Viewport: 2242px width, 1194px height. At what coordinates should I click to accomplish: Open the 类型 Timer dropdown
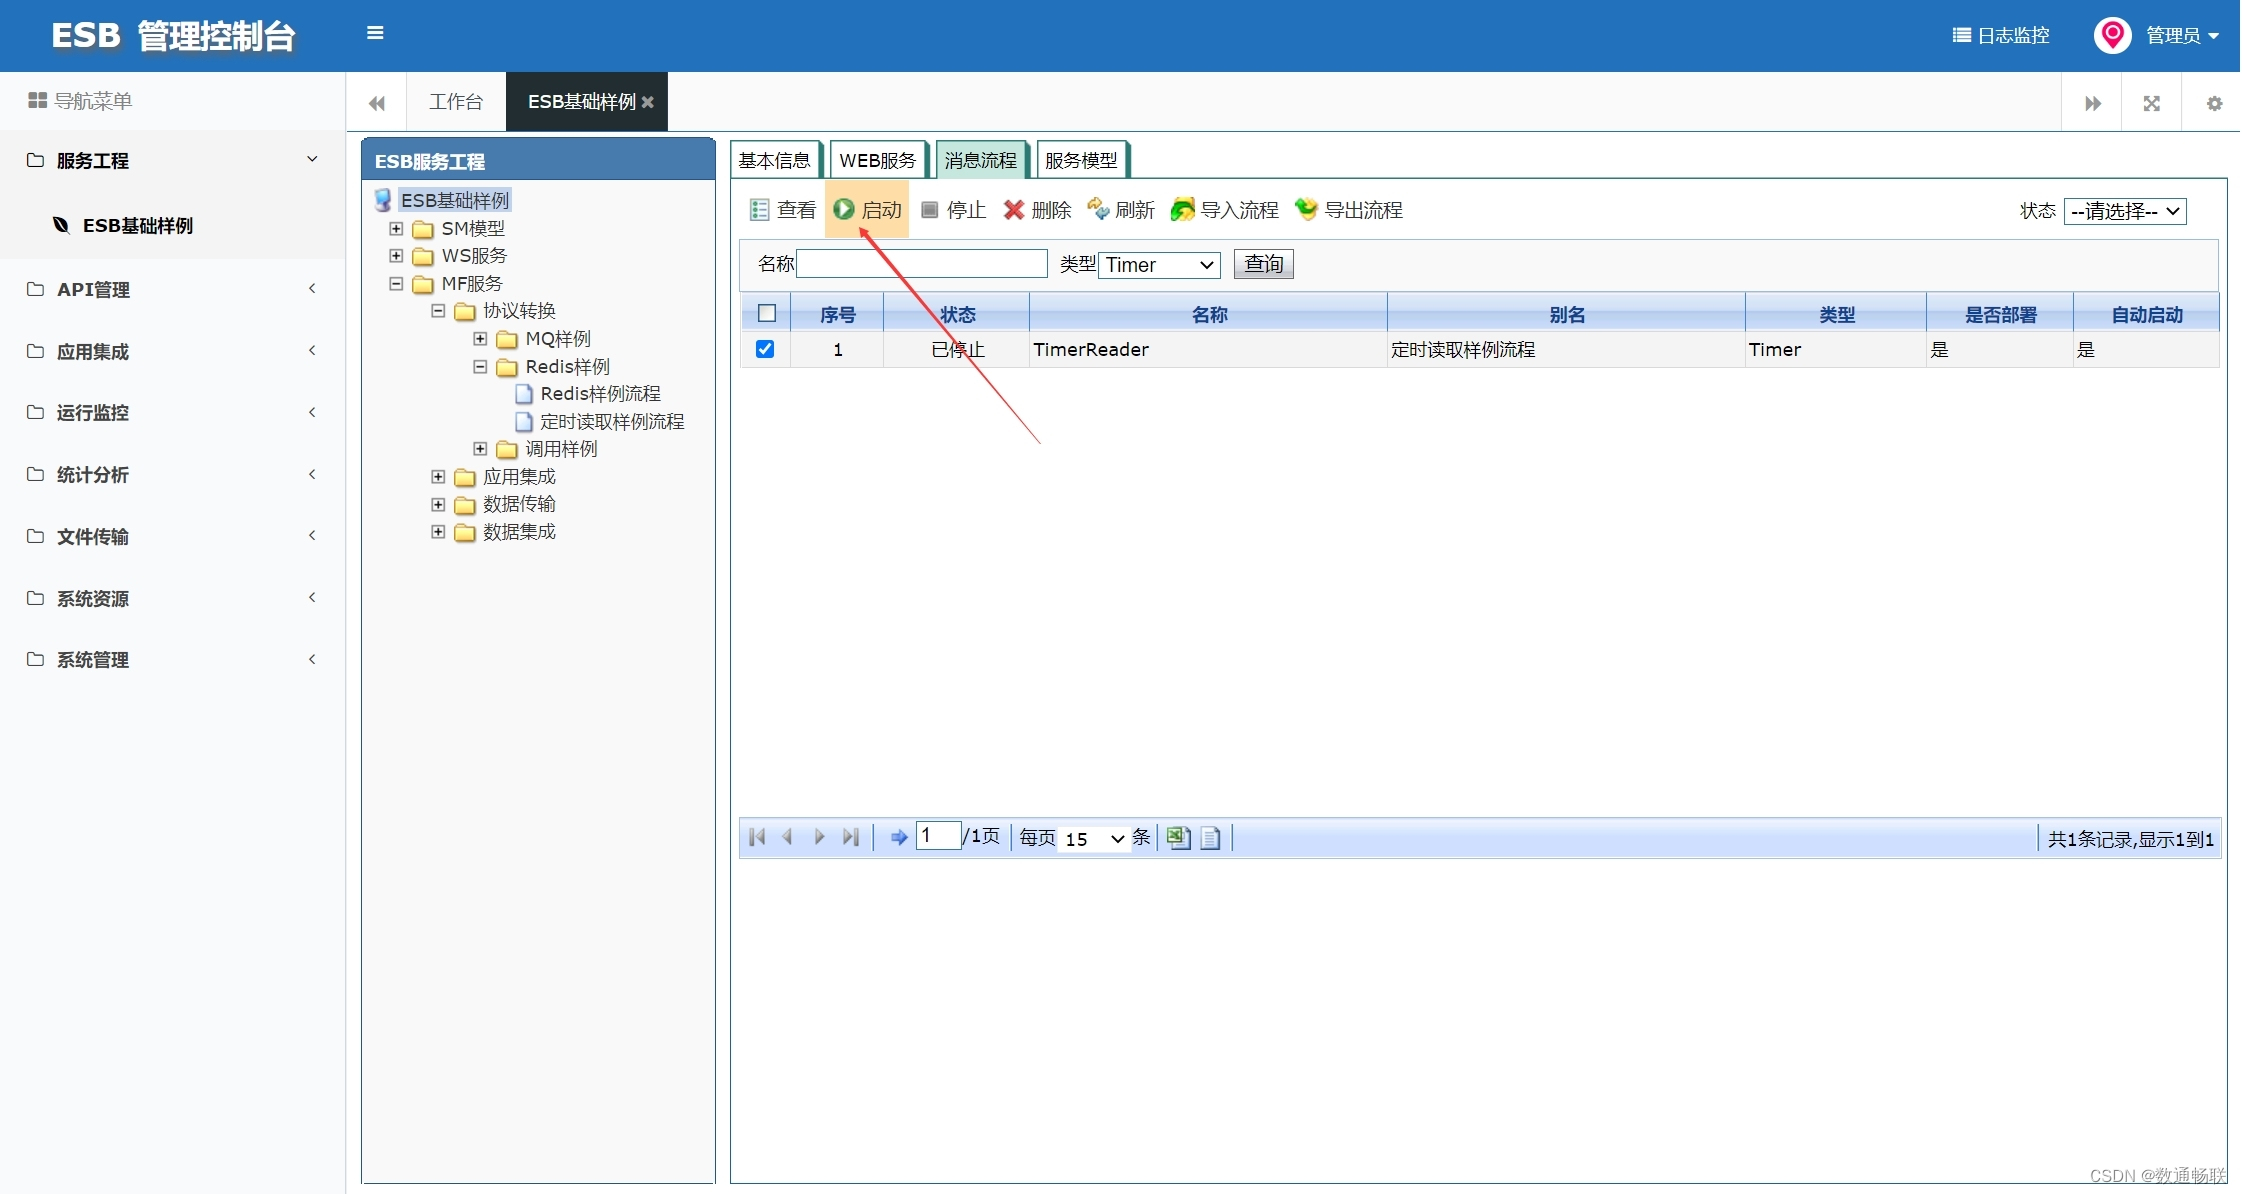(1159, 265)
